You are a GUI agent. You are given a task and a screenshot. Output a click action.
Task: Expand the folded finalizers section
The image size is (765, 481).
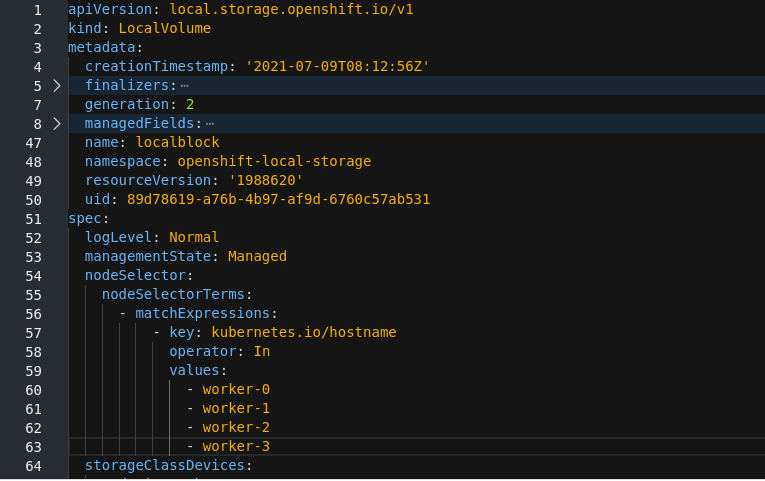[x=56, y=86]
